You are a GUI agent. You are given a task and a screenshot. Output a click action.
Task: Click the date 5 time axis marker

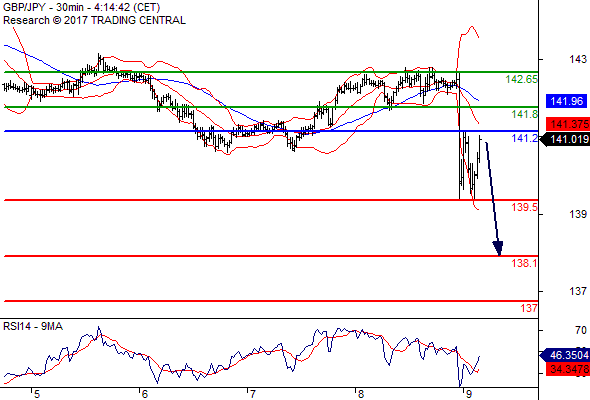click(36, 394)
